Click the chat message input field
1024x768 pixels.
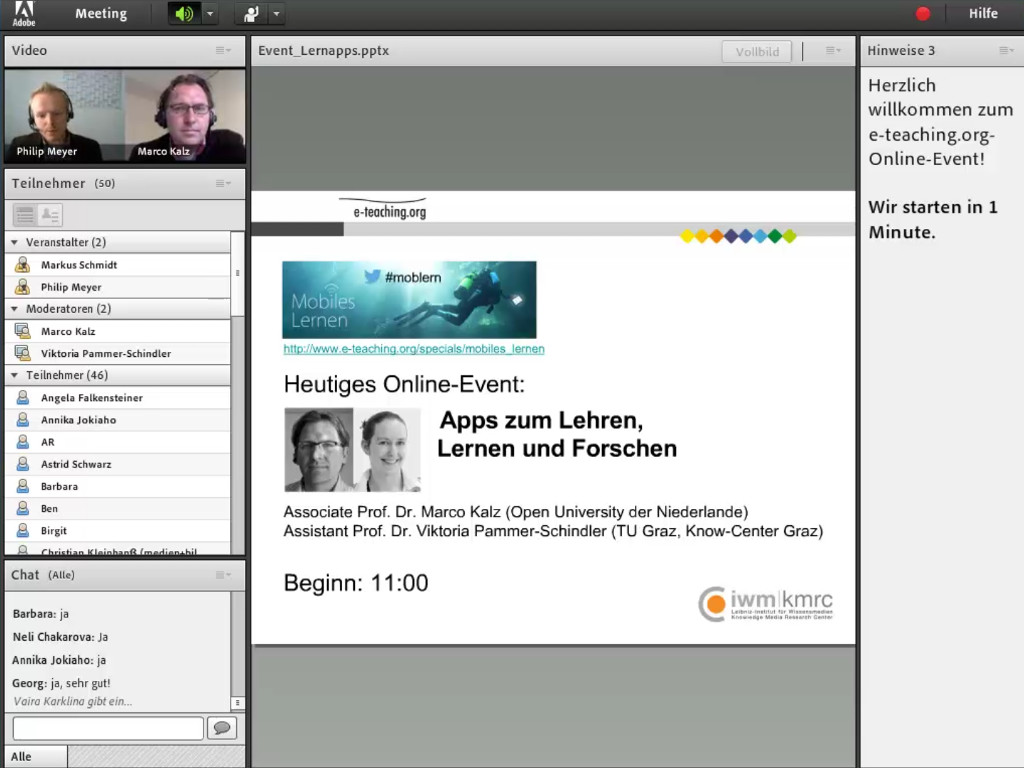pyautogui.click(x=108, y=728)
